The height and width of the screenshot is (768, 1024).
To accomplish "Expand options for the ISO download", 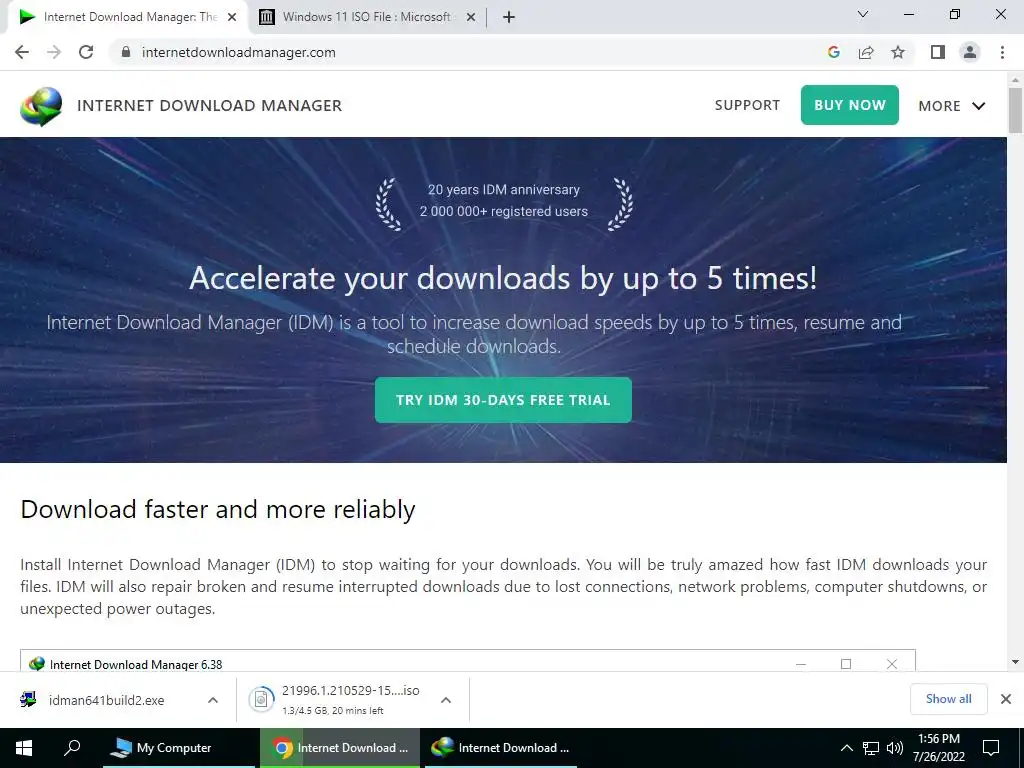I will point(445,700).
